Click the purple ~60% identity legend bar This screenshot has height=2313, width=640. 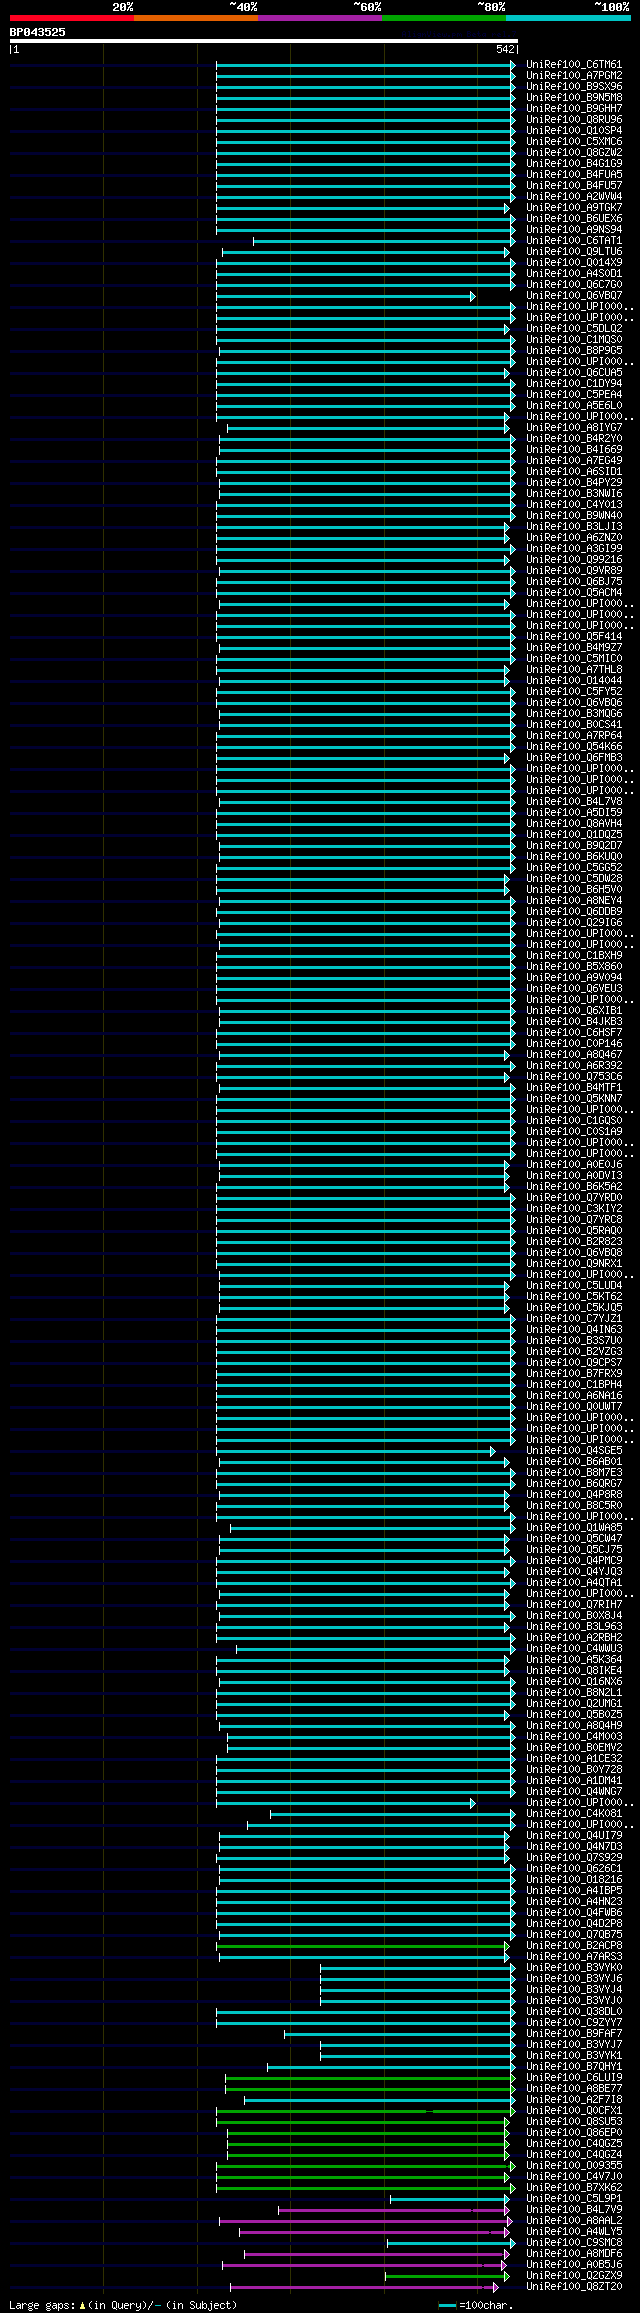click(320, 18)
